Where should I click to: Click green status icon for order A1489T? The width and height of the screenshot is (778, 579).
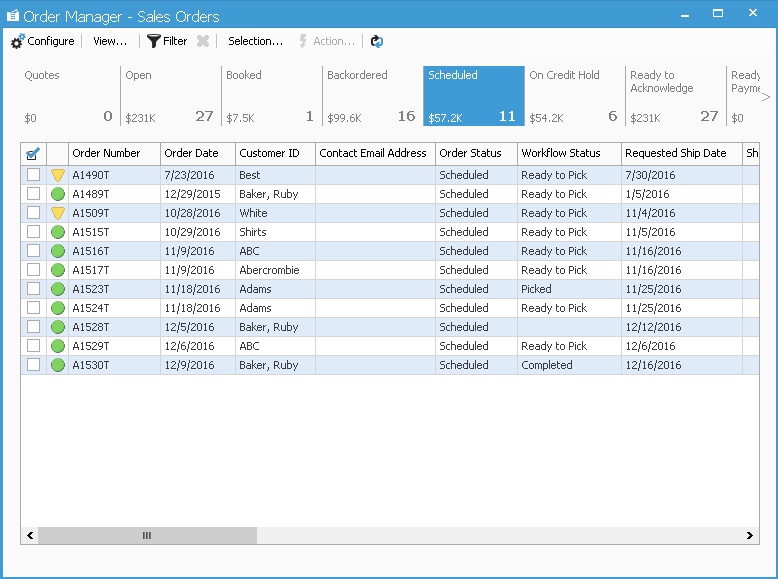point(58,194)
